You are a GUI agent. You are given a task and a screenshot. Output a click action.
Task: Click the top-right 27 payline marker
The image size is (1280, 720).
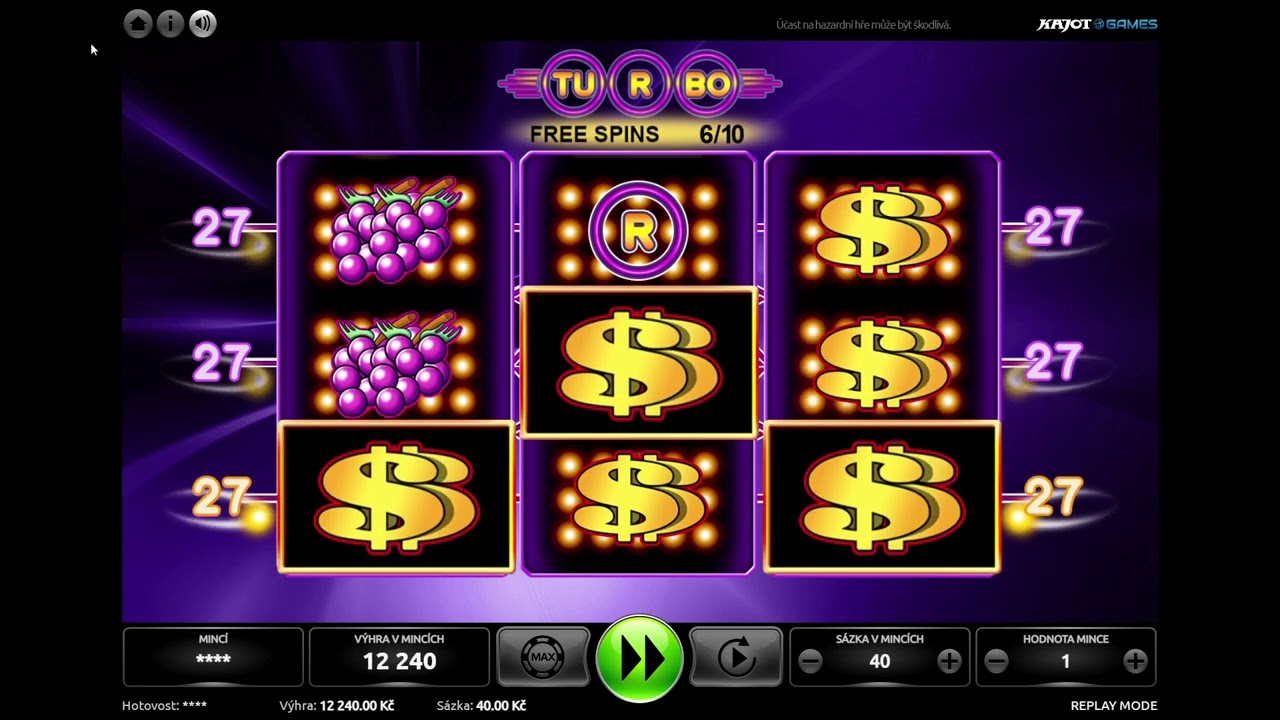(1053, 228)
